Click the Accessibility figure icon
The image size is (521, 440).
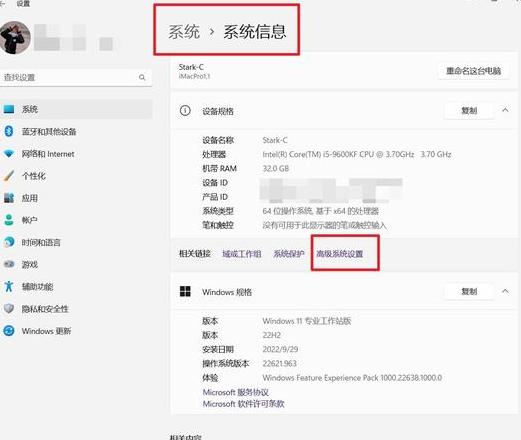click(9, 286)
